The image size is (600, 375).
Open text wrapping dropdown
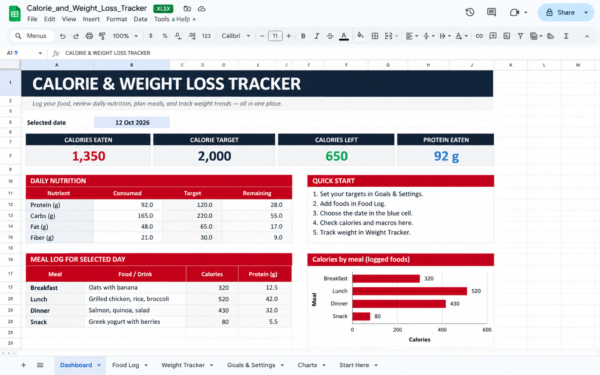[x=445, y=36]
